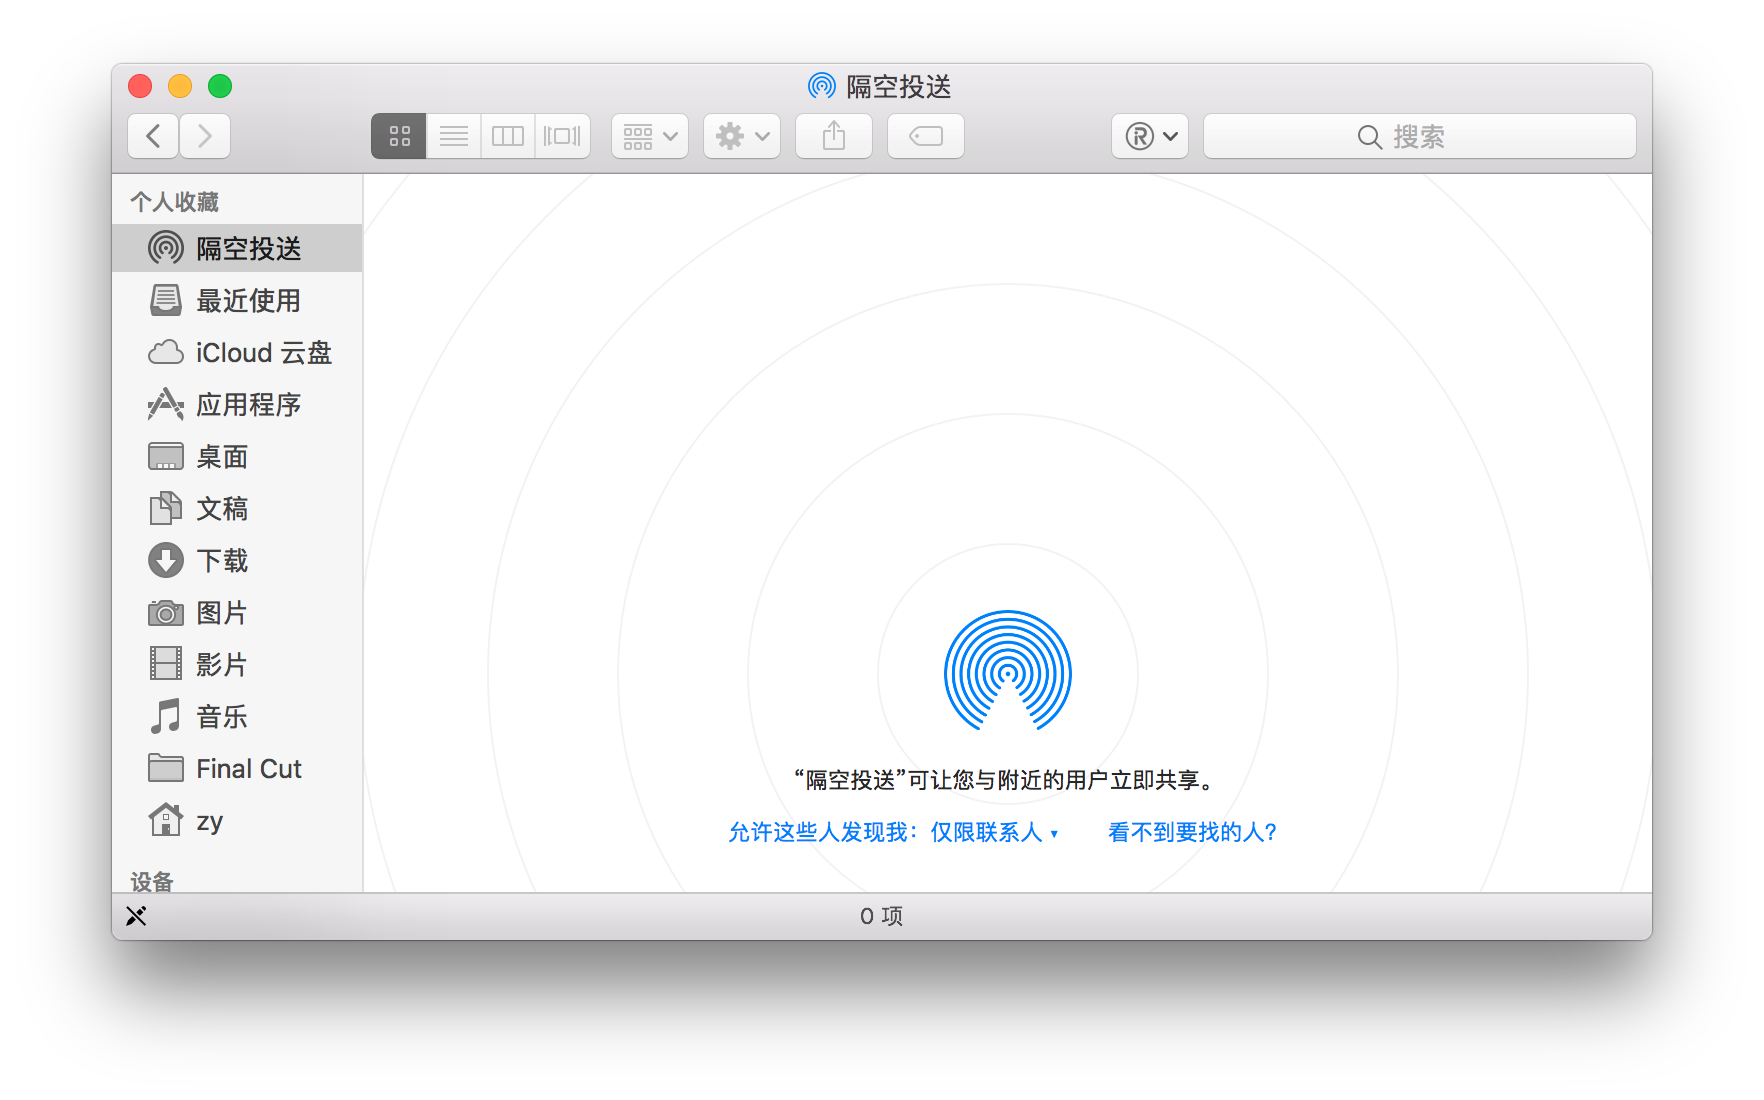
Task: Switch to list view in toolbar
Action: 453,136
